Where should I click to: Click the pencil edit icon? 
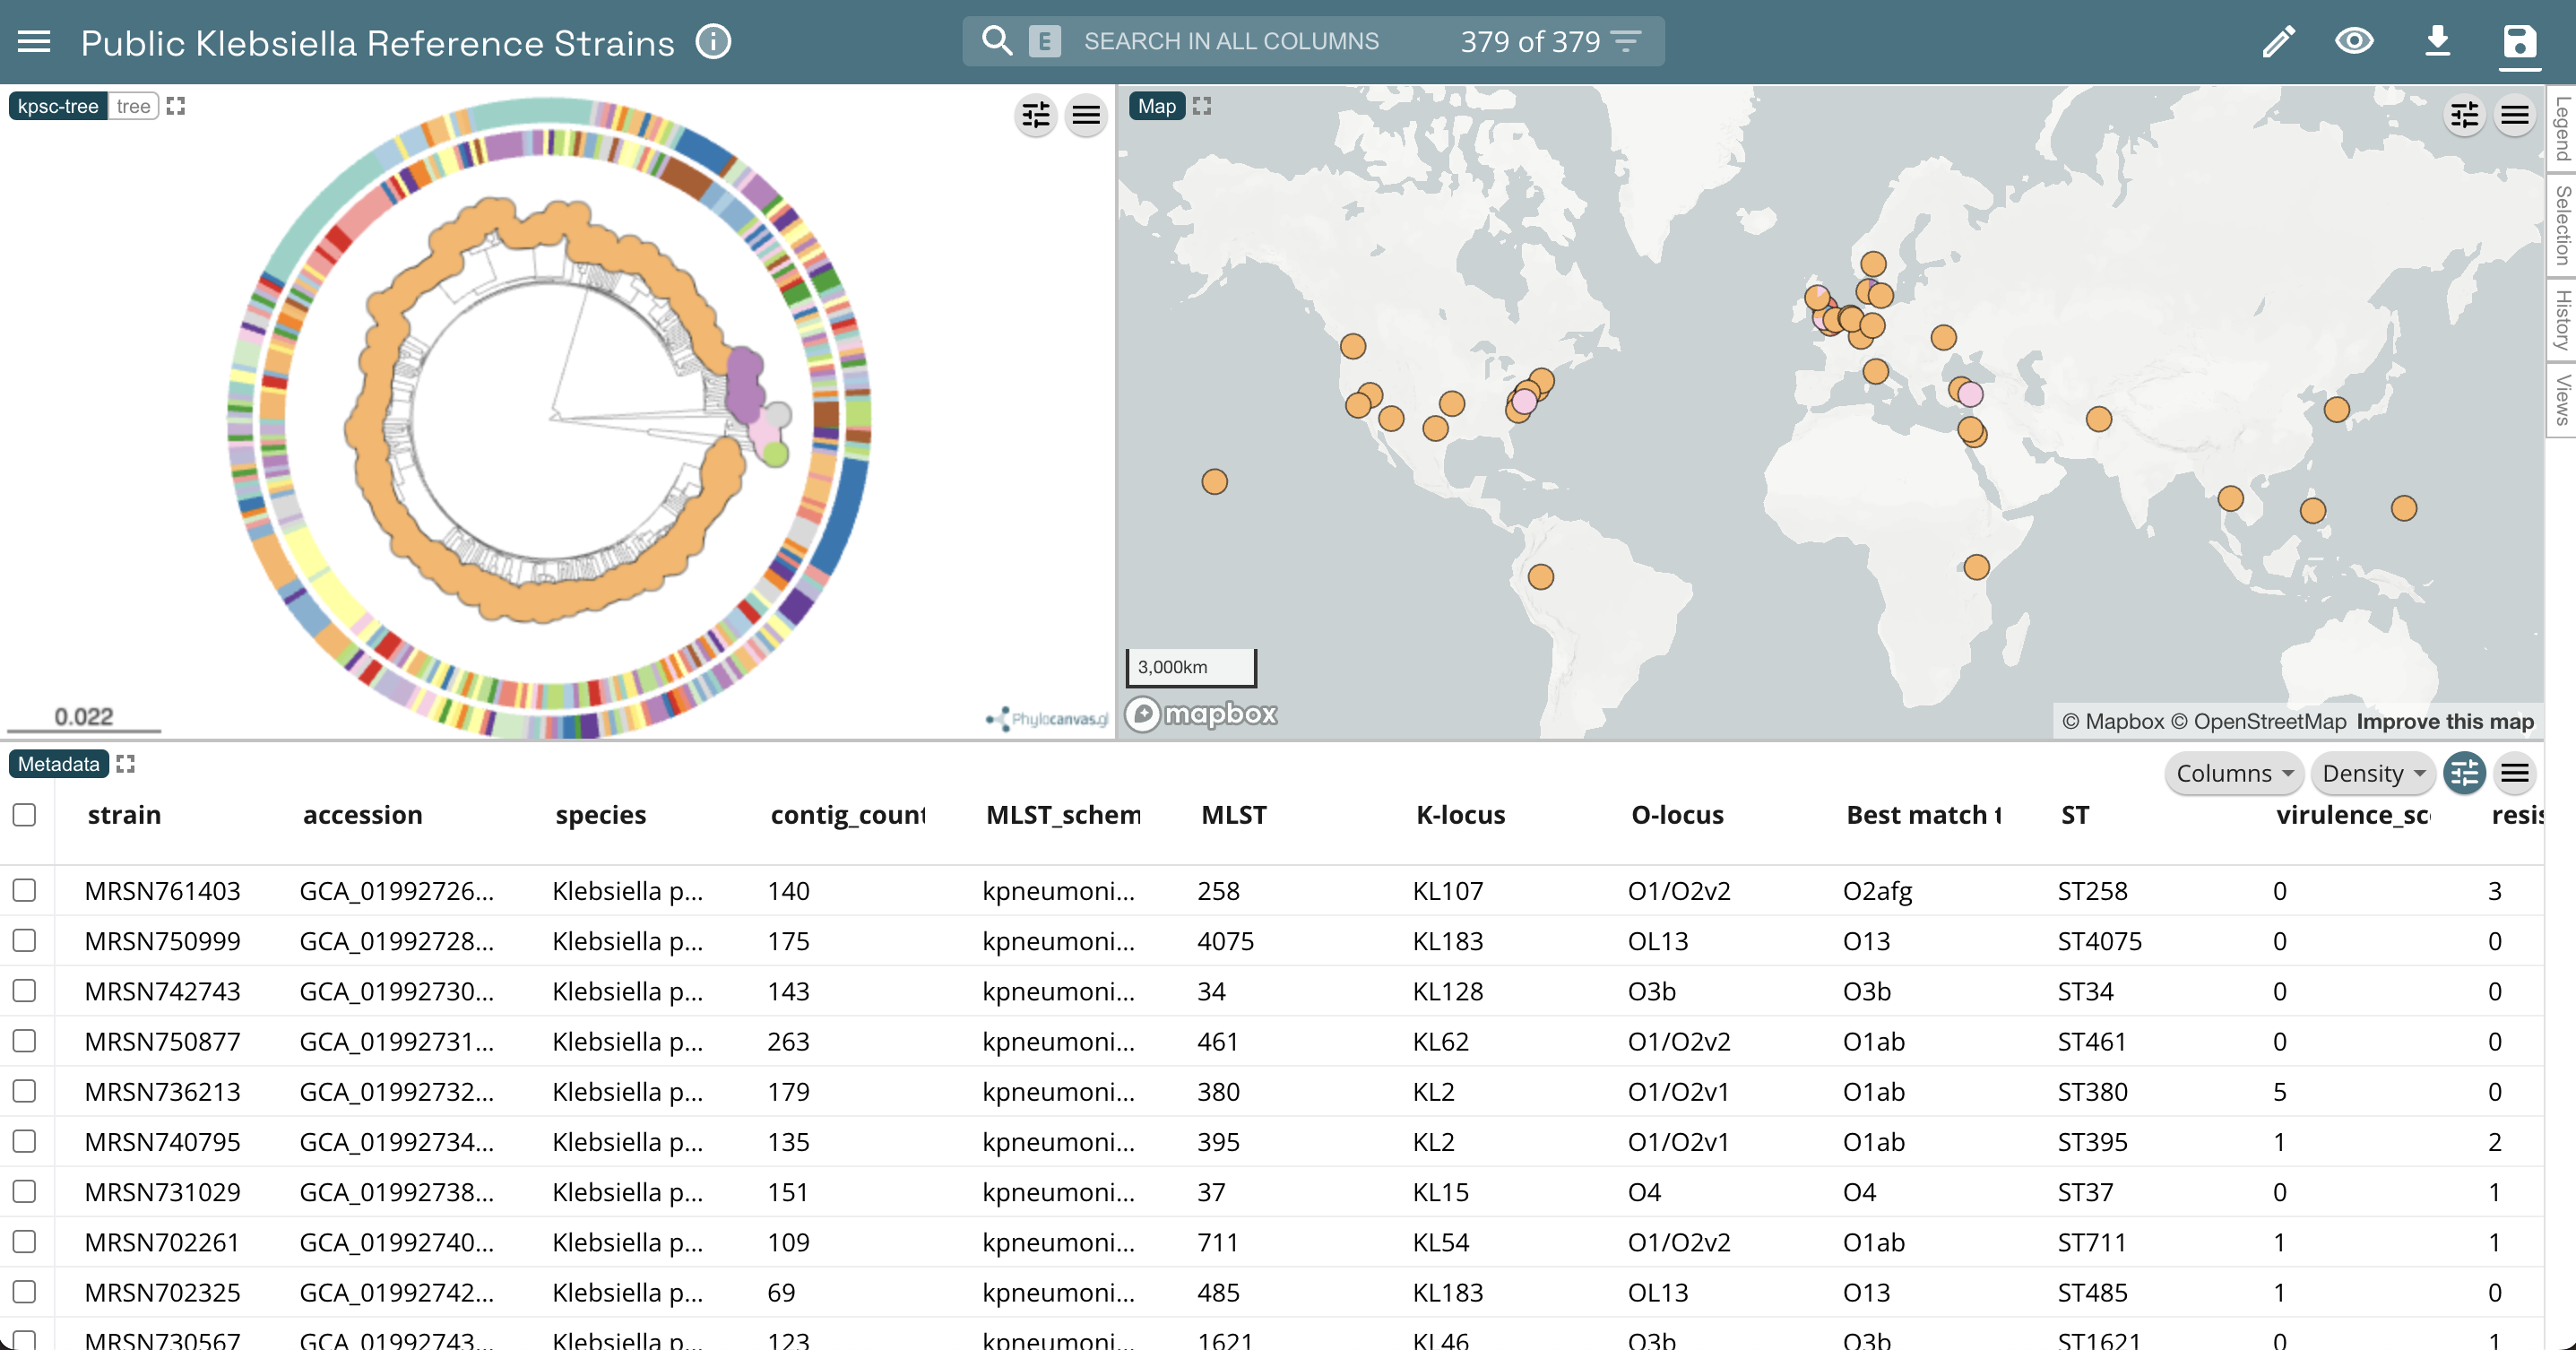pyautogui.click(x=2278, y=41)
